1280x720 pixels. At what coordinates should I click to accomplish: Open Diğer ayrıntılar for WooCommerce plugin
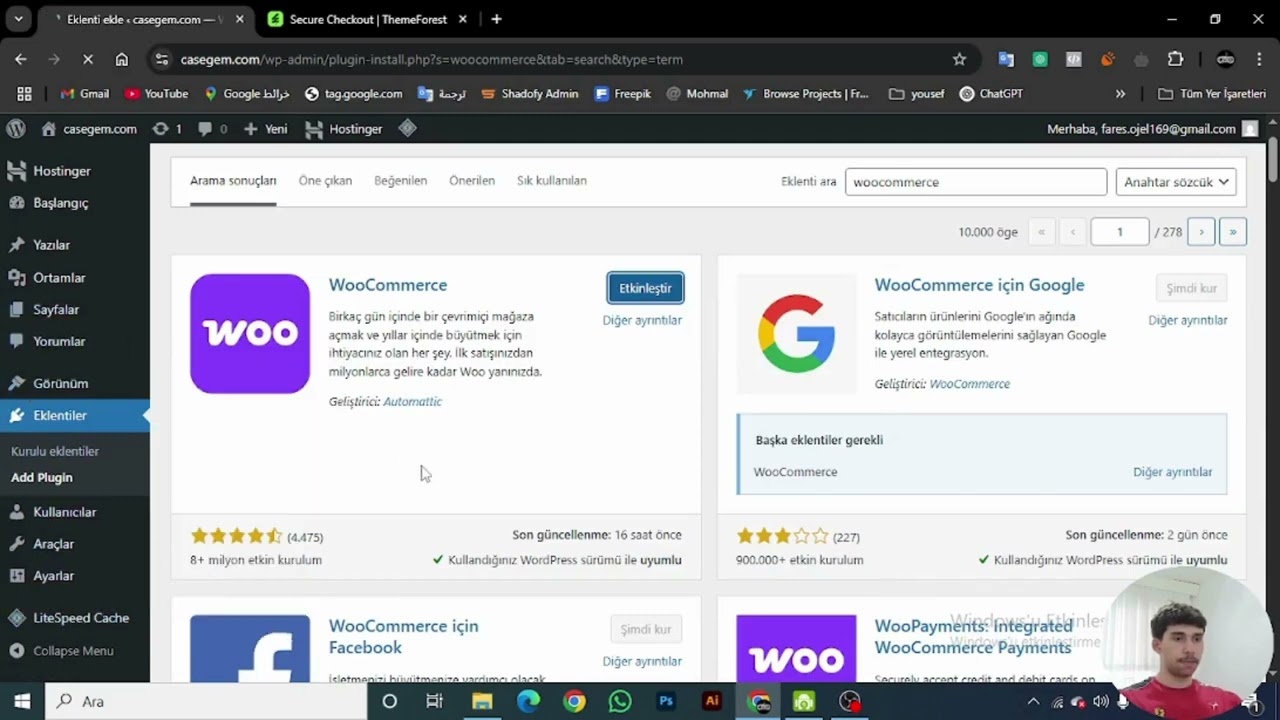(642, 320)
